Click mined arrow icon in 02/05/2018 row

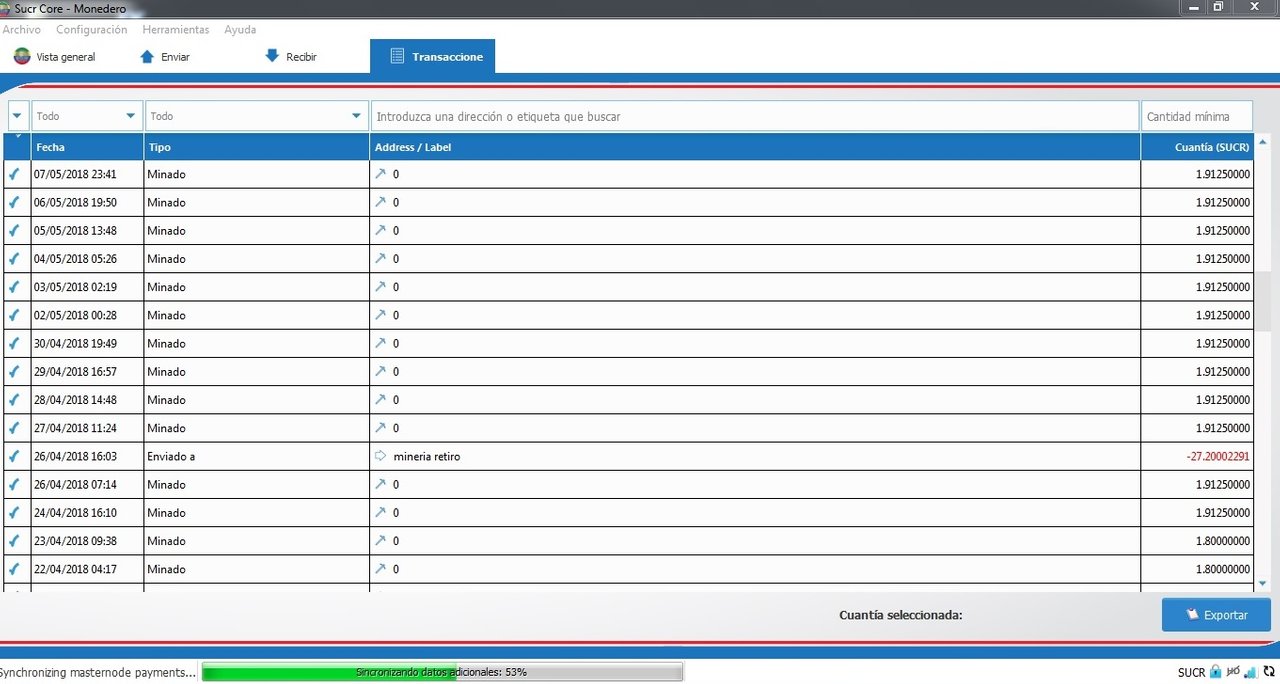tap(380, 314)
